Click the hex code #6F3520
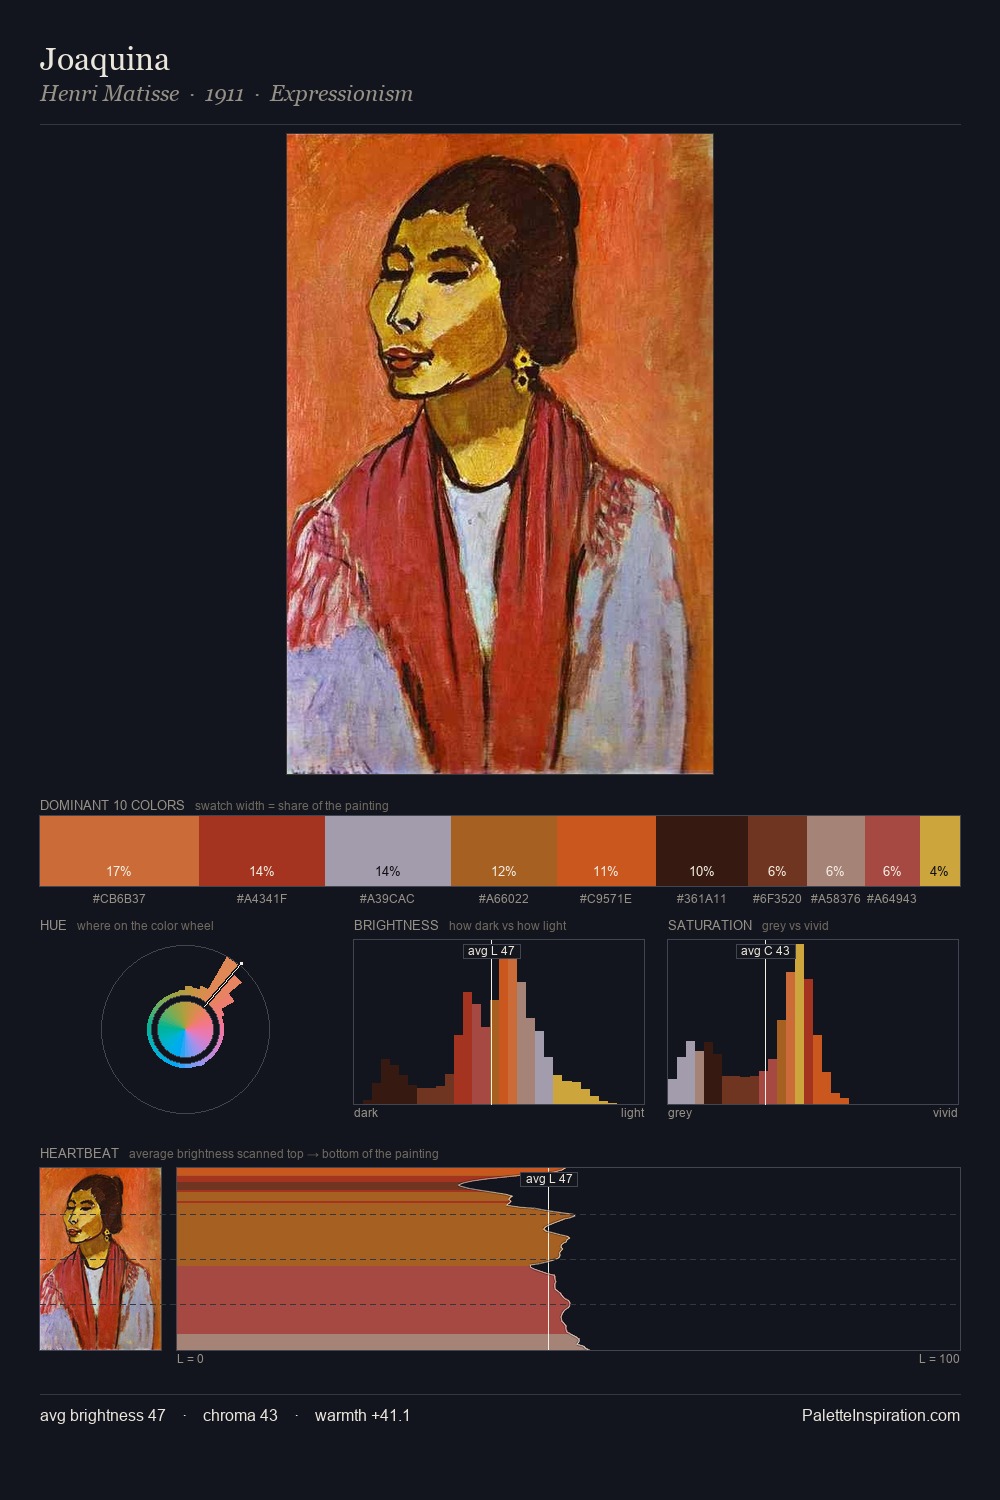 pos(777,899)
